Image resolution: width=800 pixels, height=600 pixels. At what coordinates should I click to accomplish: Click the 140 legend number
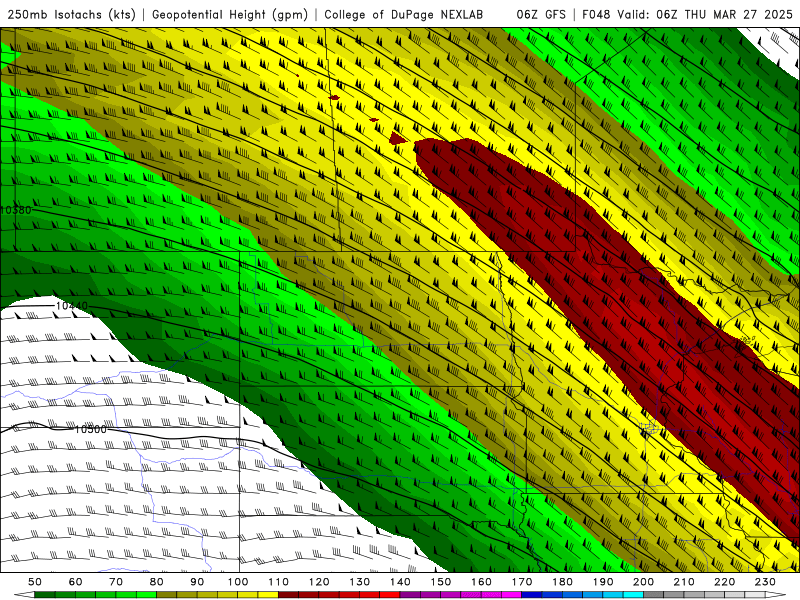tap(400, 582)
